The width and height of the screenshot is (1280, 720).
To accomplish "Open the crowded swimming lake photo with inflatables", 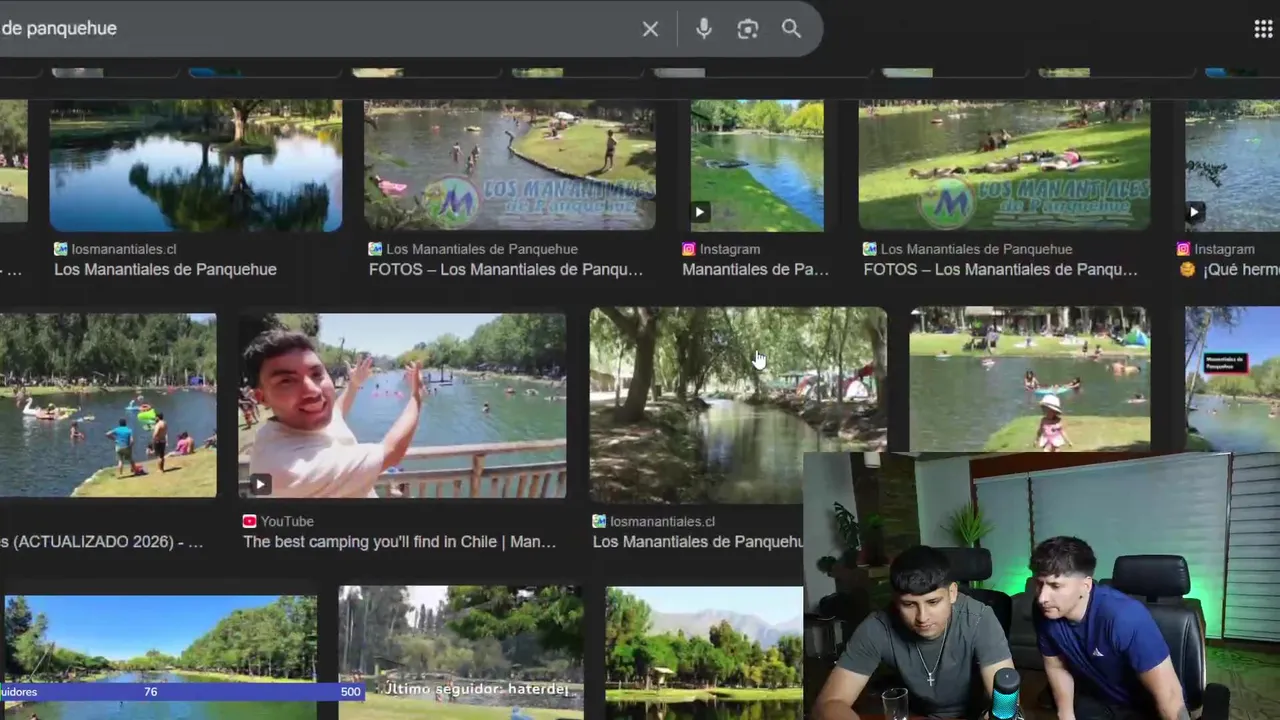I will coord(108,405).
